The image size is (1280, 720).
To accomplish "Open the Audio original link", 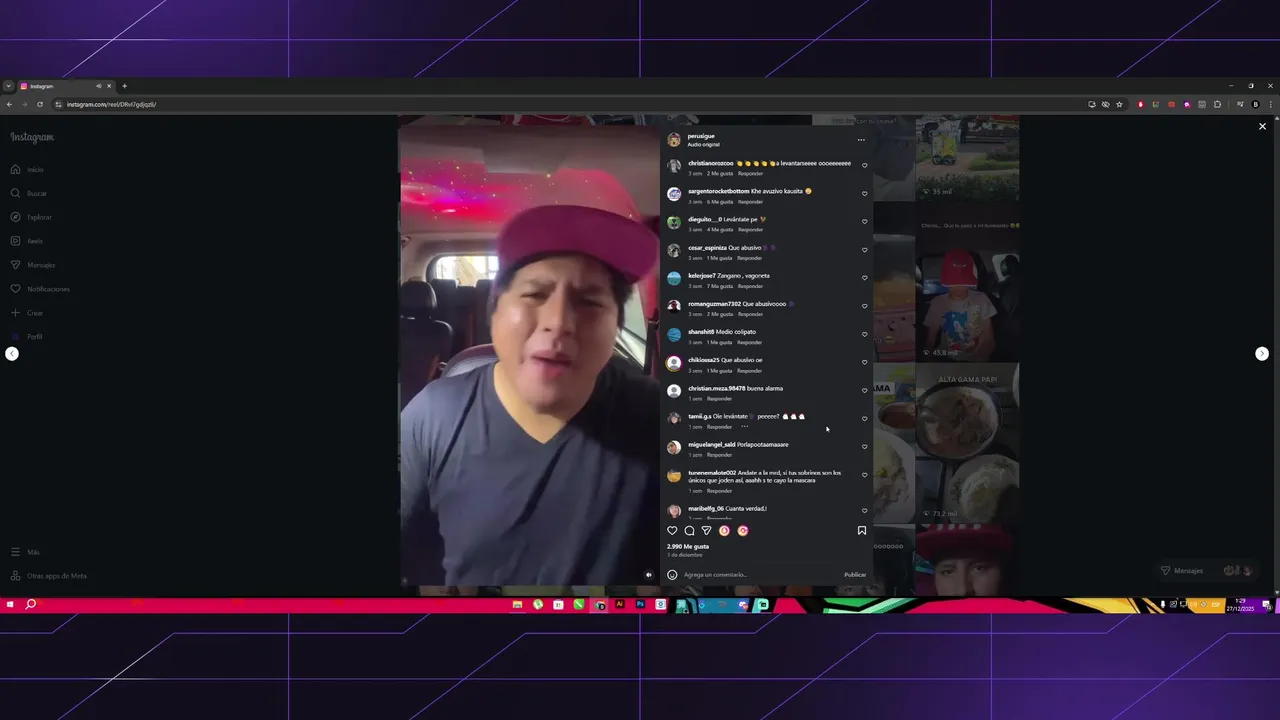I will tap(703, 145).
